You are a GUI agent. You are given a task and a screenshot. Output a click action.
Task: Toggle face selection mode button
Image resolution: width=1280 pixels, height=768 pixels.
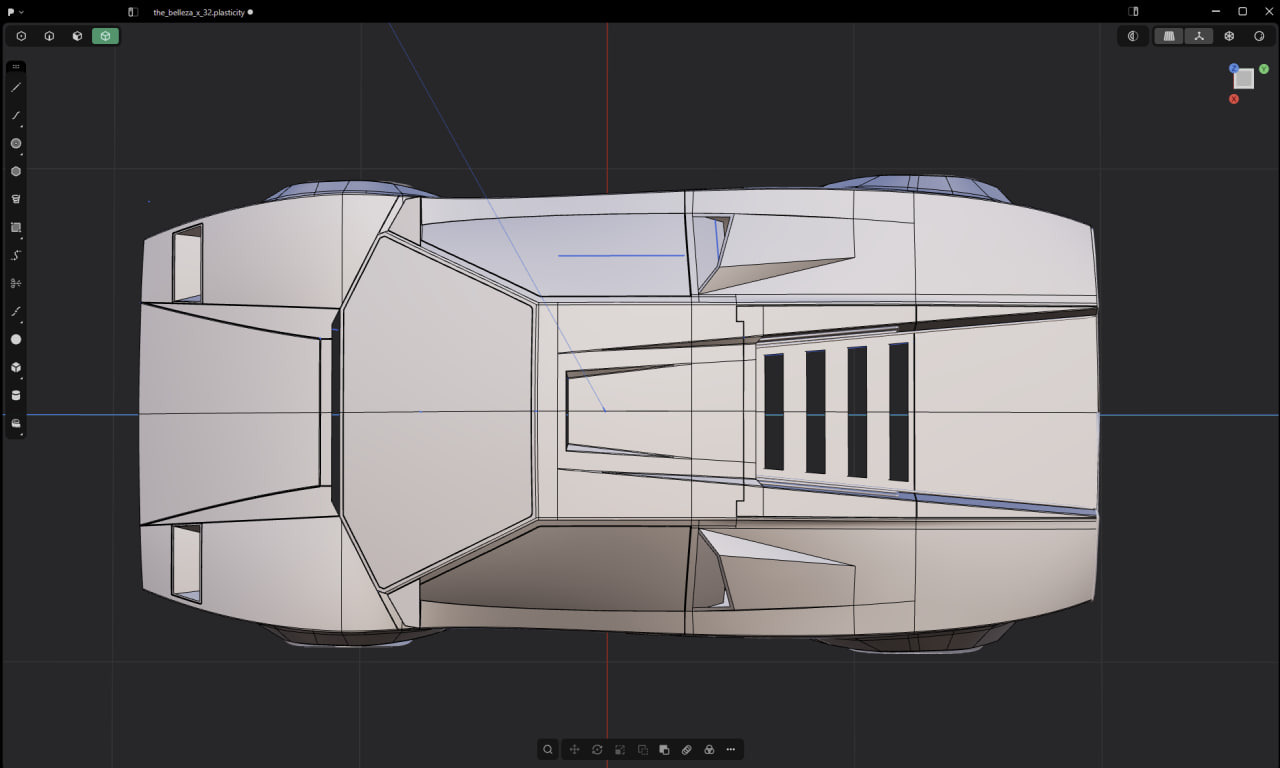[77, 36]
